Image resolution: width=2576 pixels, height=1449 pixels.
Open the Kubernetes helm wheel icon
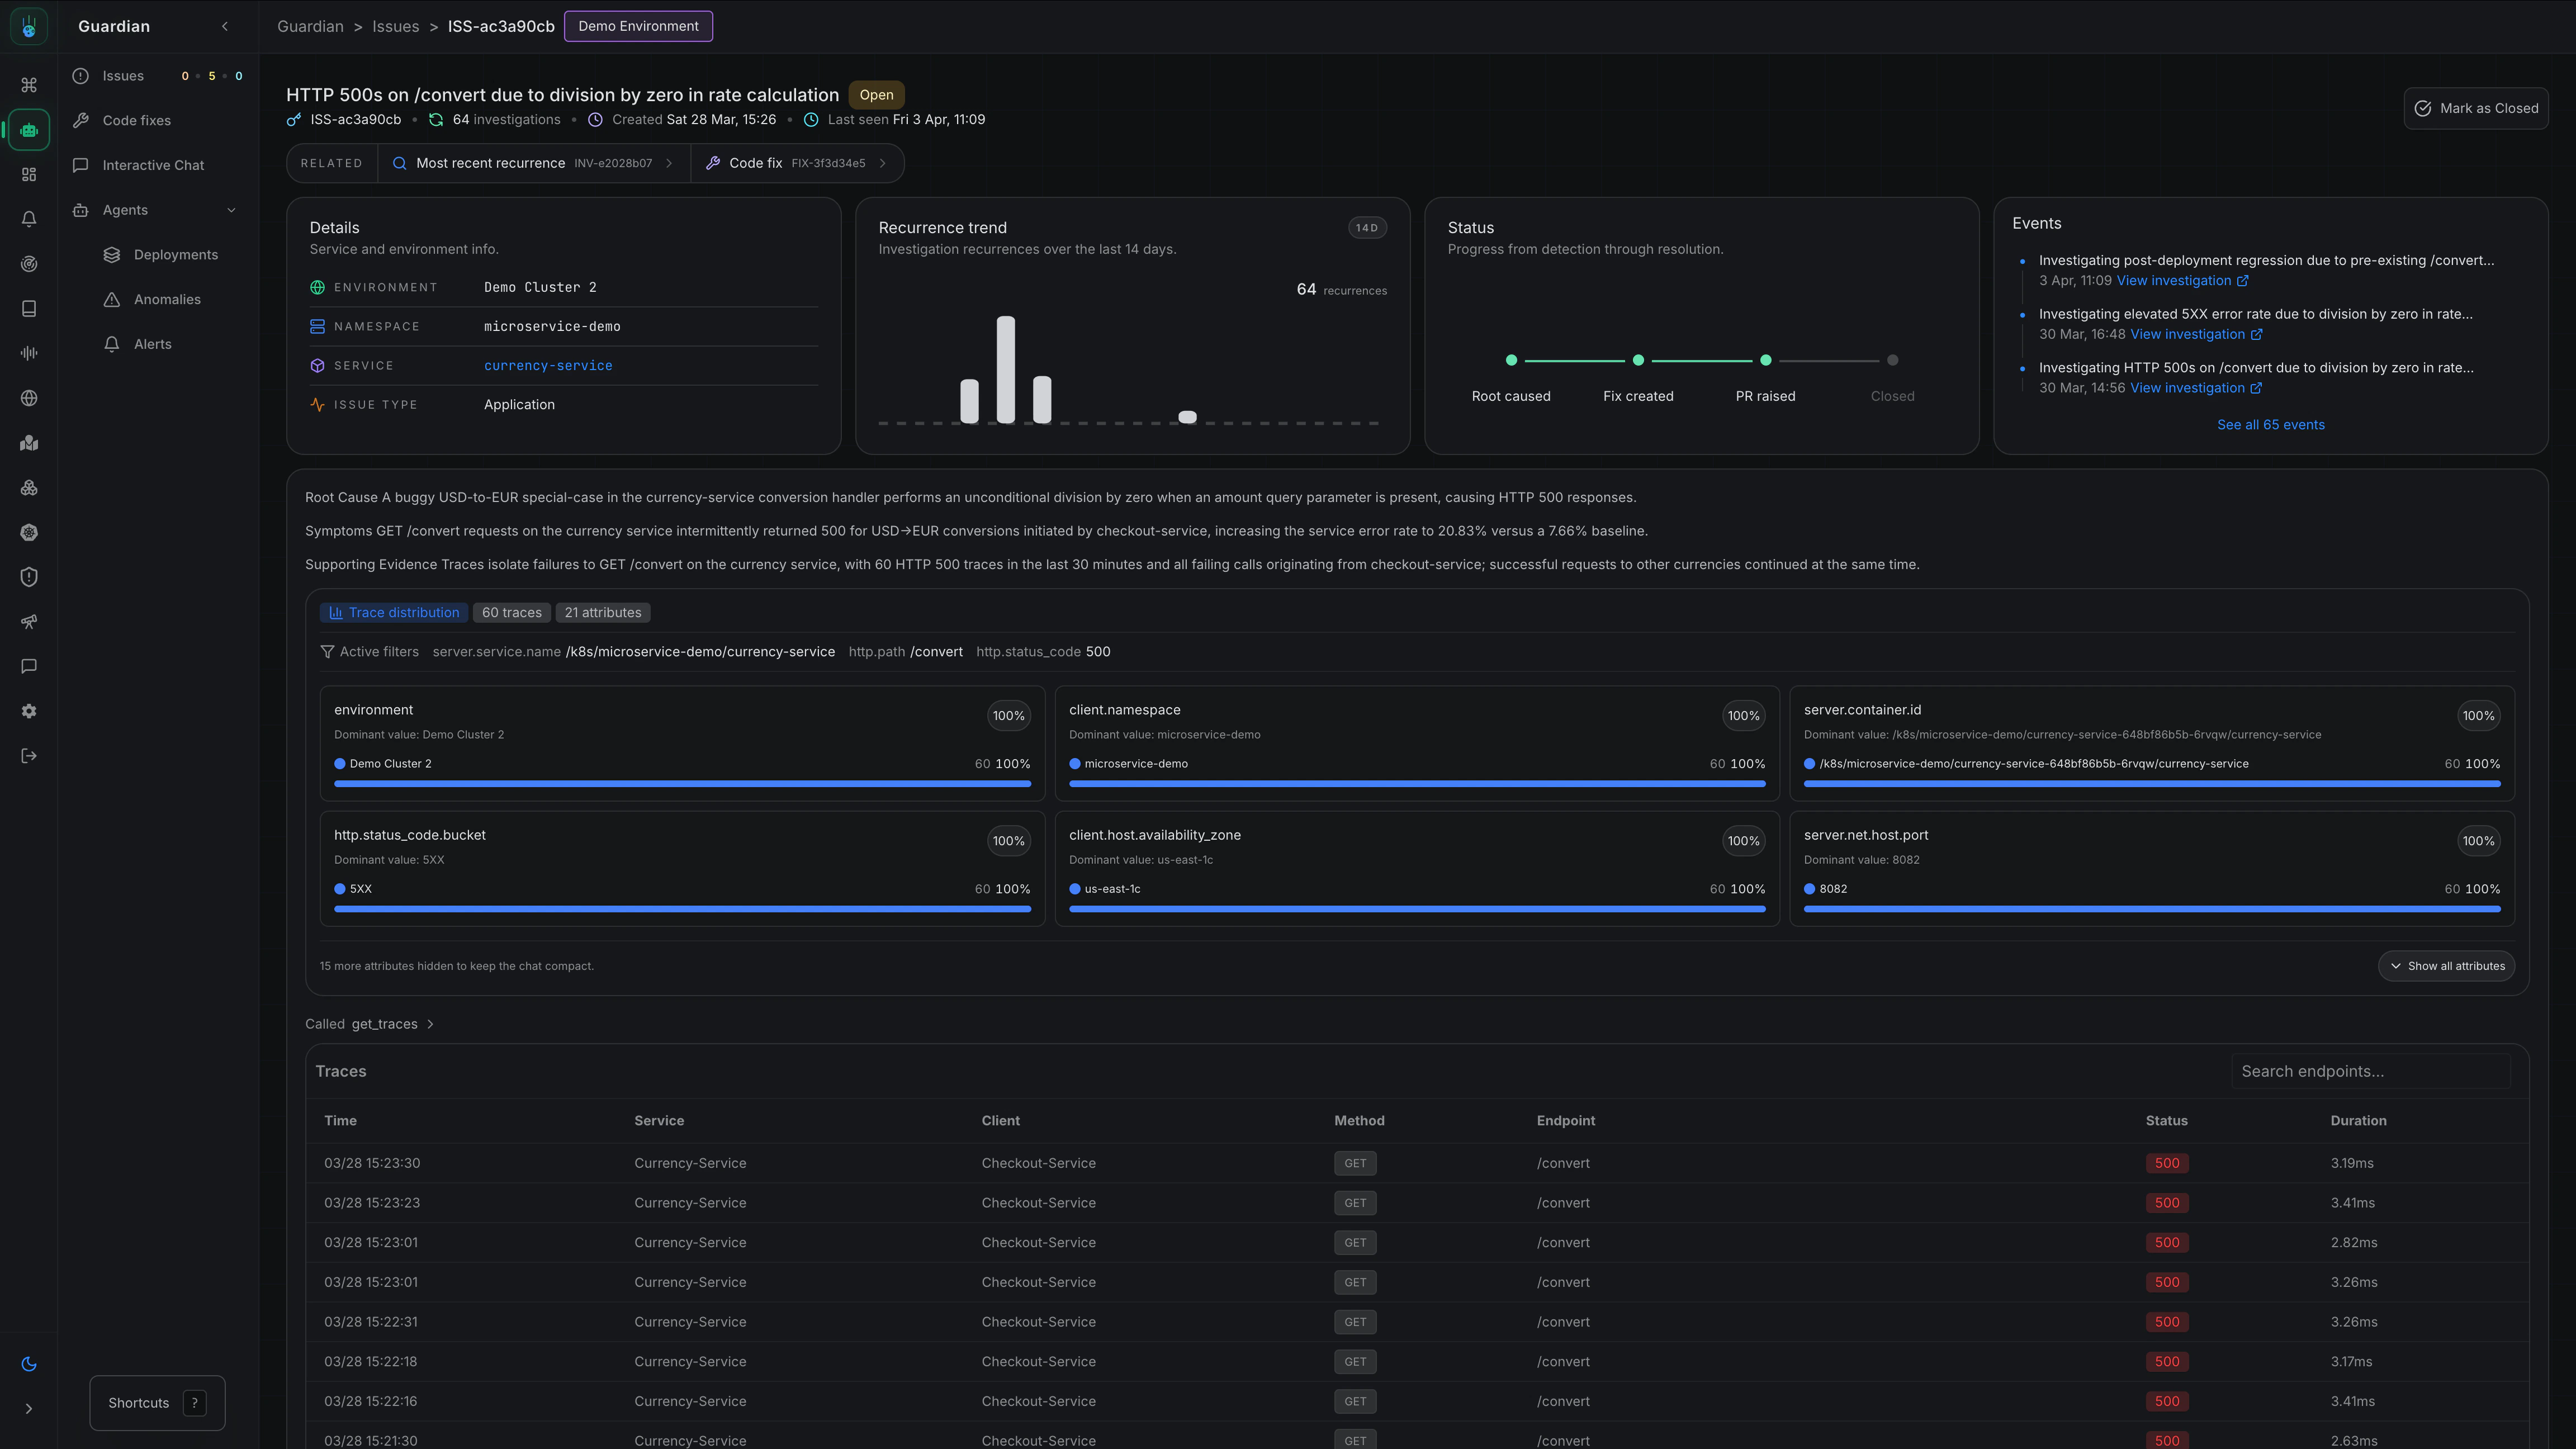(29, 532)
